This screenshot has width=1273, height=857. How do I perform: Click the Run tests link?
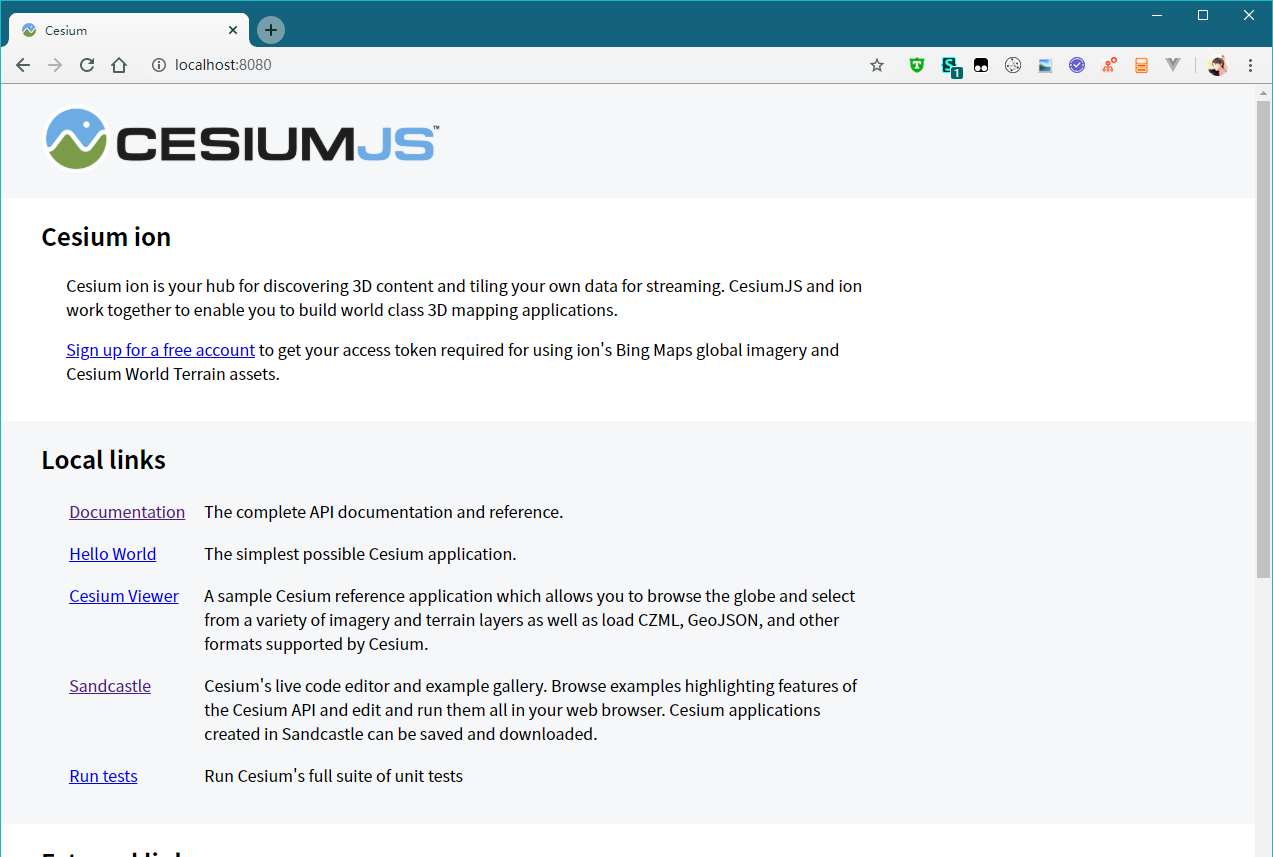point(103,776)
